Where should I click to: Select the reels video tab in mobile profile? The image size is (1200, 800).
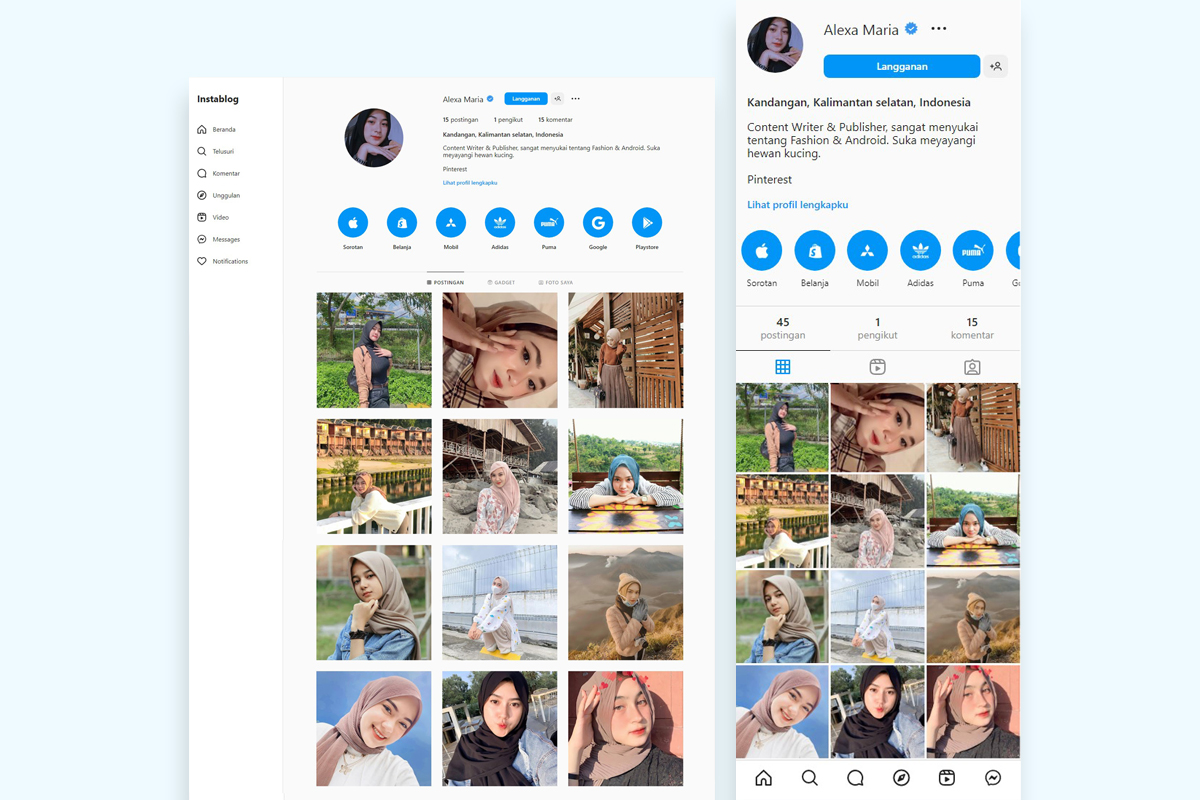coord(877,367)
